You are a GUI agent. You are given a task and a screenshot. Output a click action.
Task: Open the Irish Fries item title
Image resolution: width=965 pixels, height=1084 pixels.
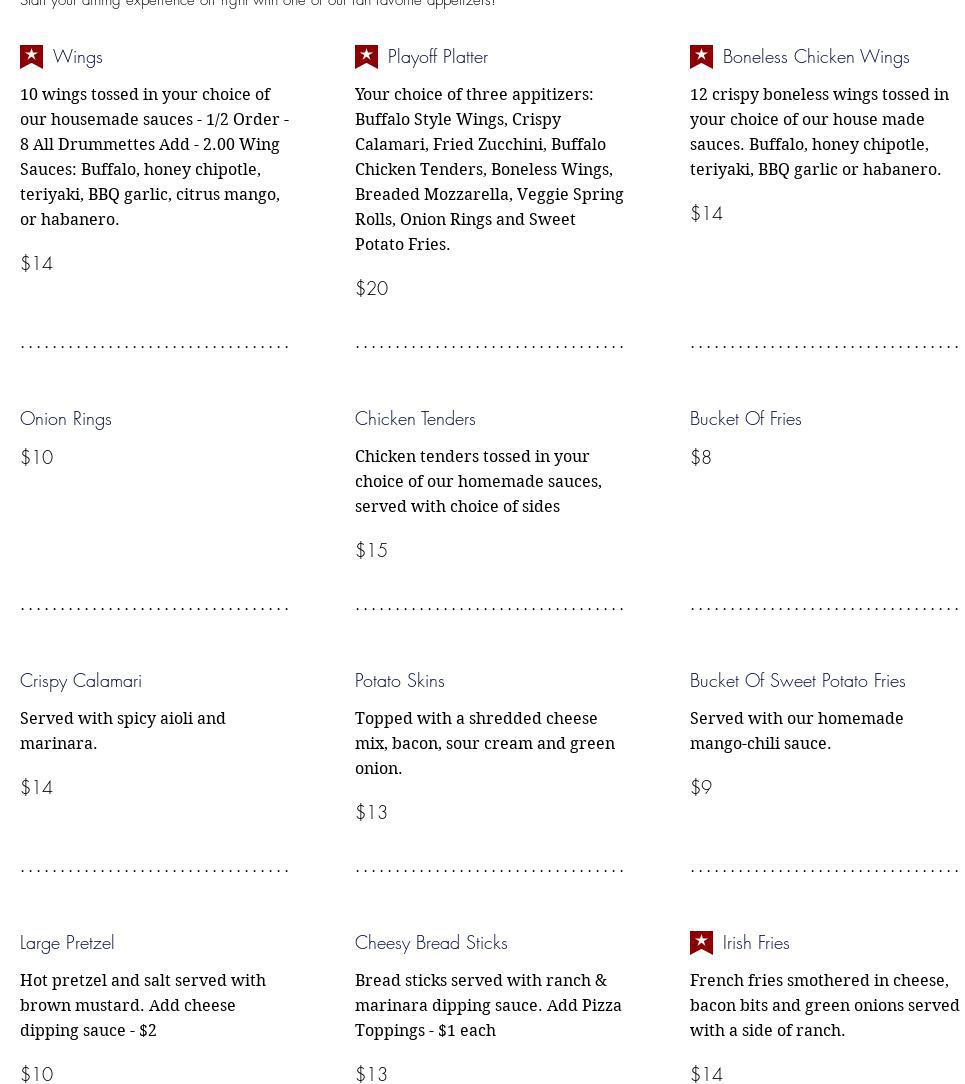[x=756, y=943]
